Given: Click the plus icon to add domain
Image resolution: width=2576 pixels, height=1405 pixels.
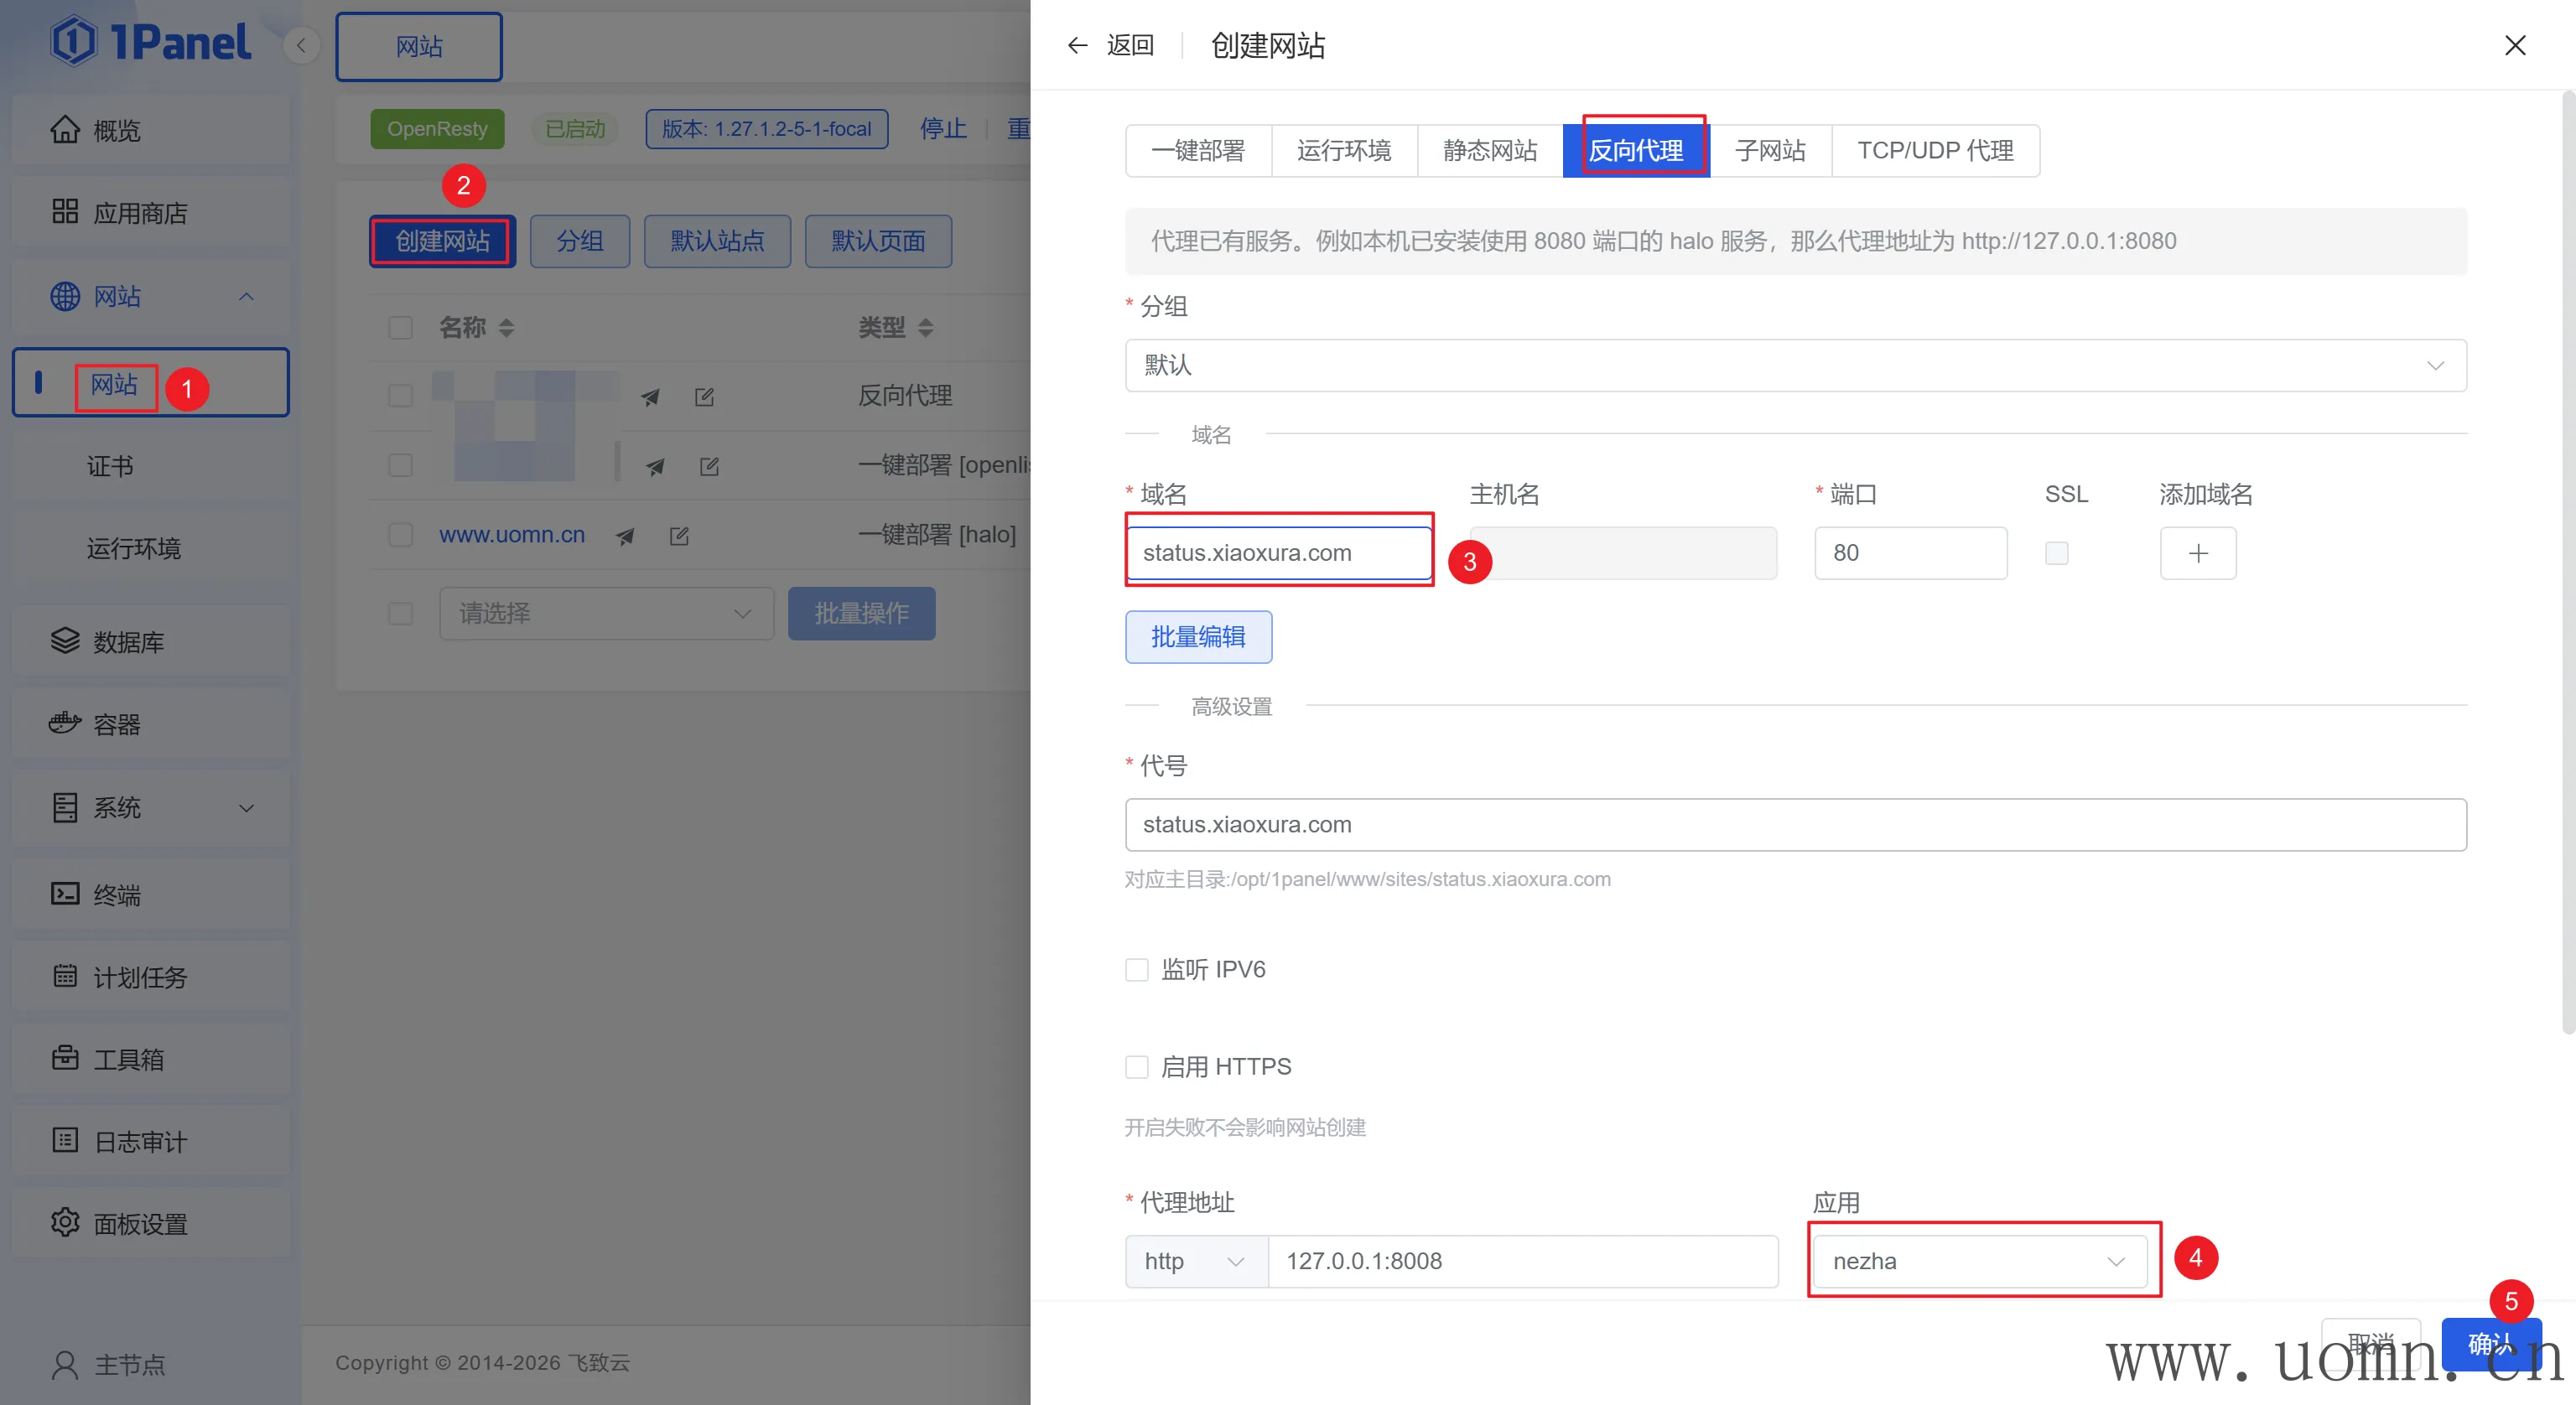Looking at the screenshot, I should coord(2197,553).
